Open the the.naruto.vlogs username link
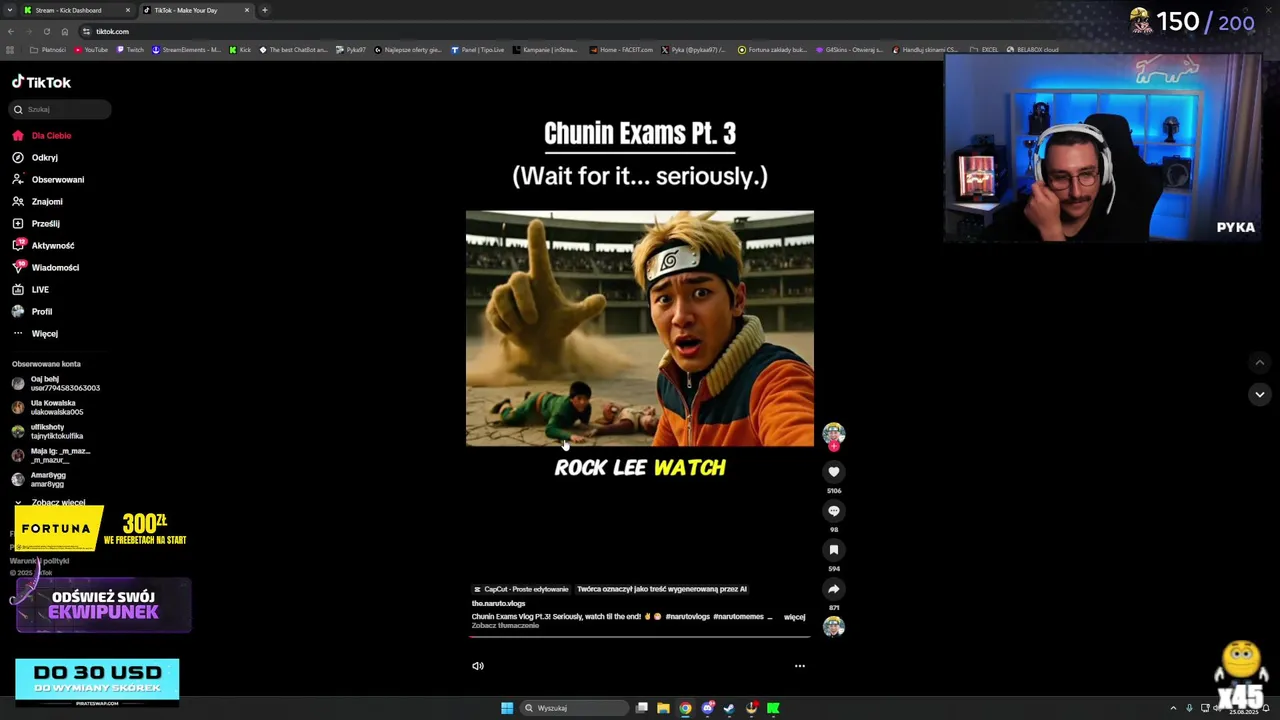The width and height of the screenshot is (1280, 720). (498, 603)
